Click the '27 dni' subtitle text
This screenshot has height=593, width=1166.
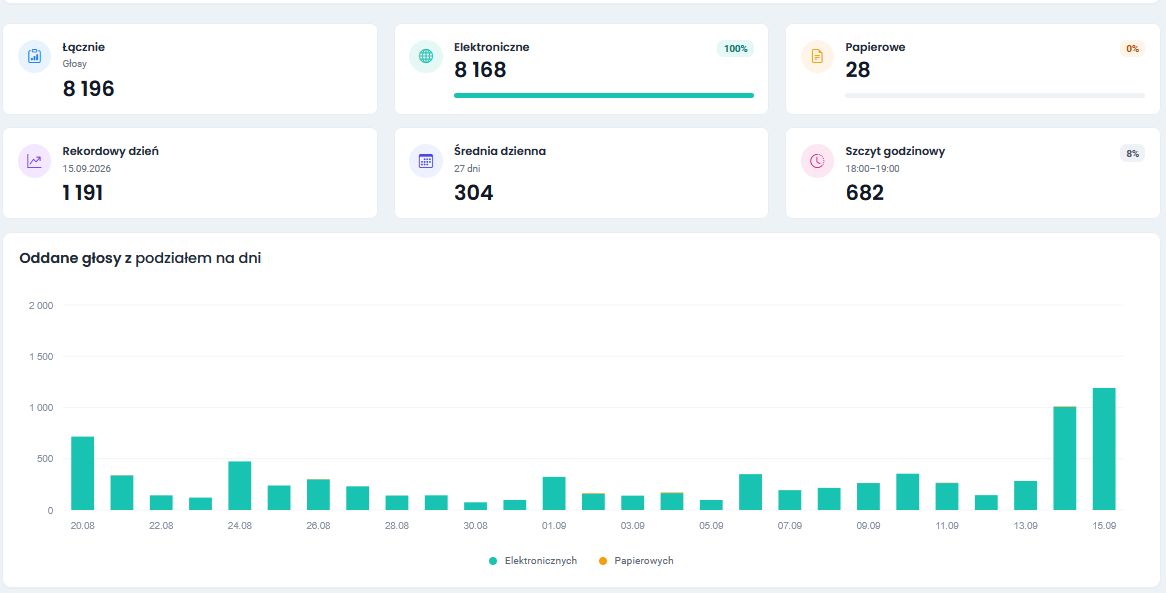[x=467, y=169]
